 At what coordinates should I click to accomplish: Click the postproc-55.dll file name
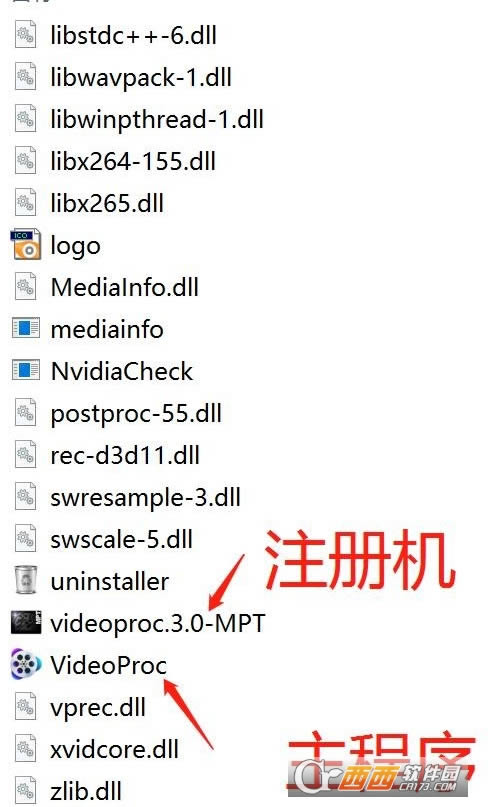click(x=136, y=414)
